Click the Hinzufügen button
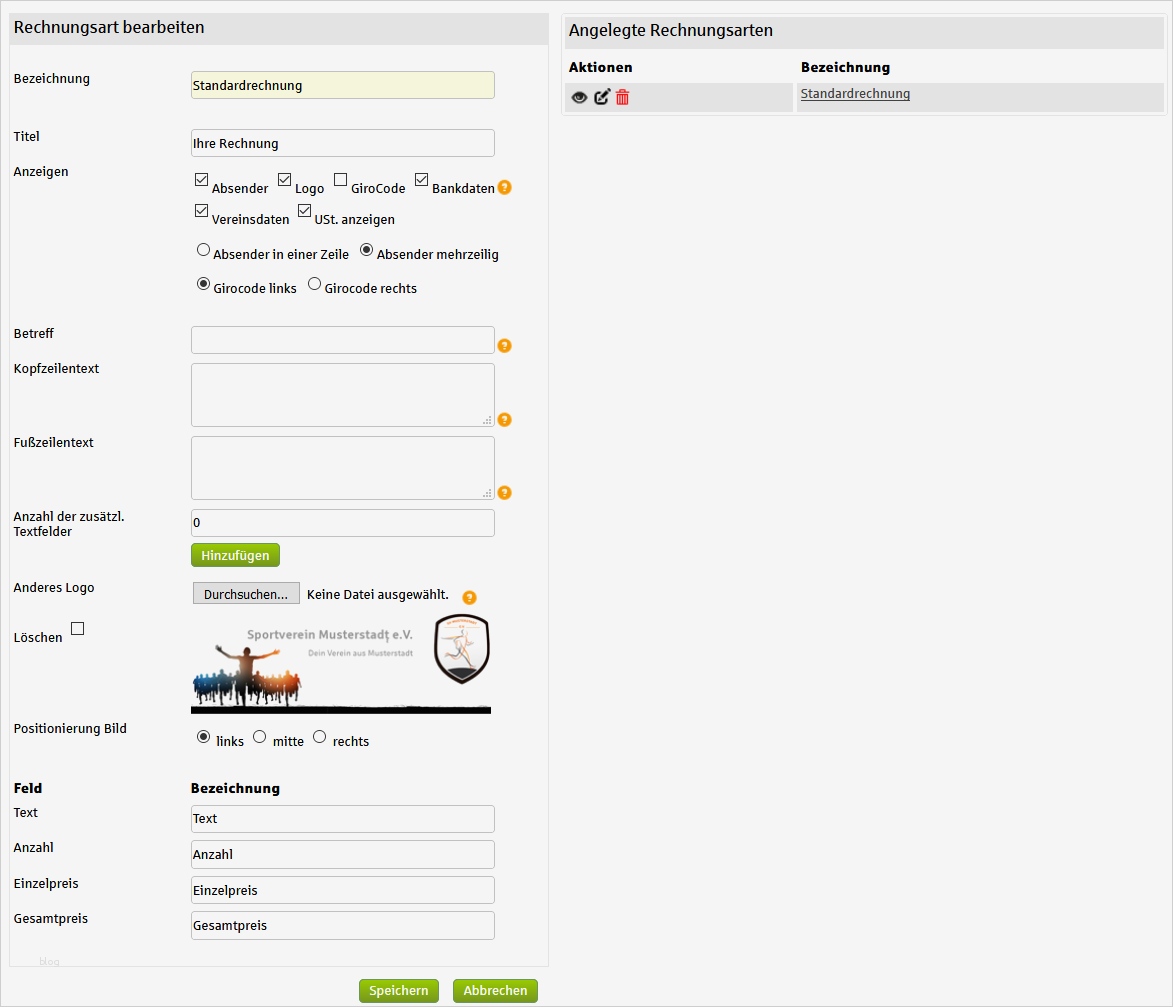Viewport: 1173px width, 1007px height. pos(235,555)
